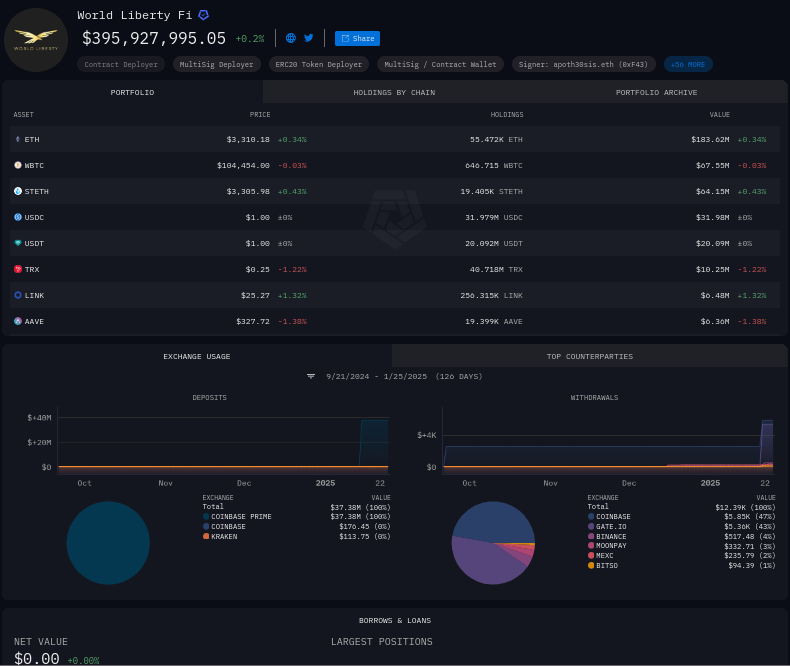Open the AAVE asset name
Screen dimensions: 790x666
click(34, 322)
